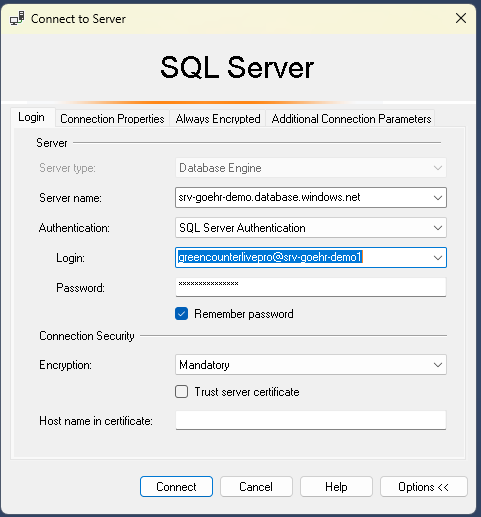481x517 pixels.
Task: Collapse the dialog with Options <<
Action: (424, 487)
